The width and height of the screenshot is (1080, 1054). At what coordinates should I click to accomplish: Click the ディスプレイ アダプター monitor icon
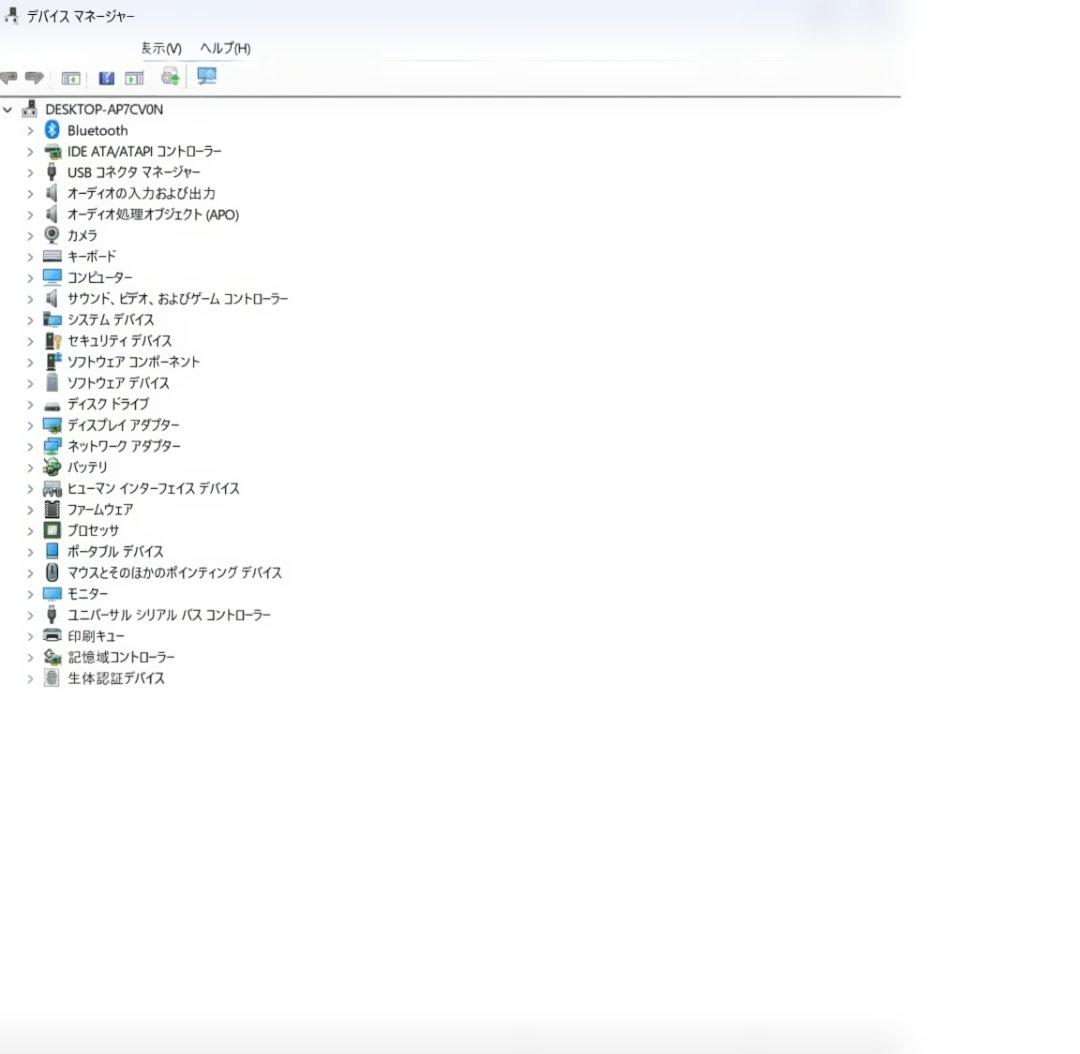pos(52,425)
